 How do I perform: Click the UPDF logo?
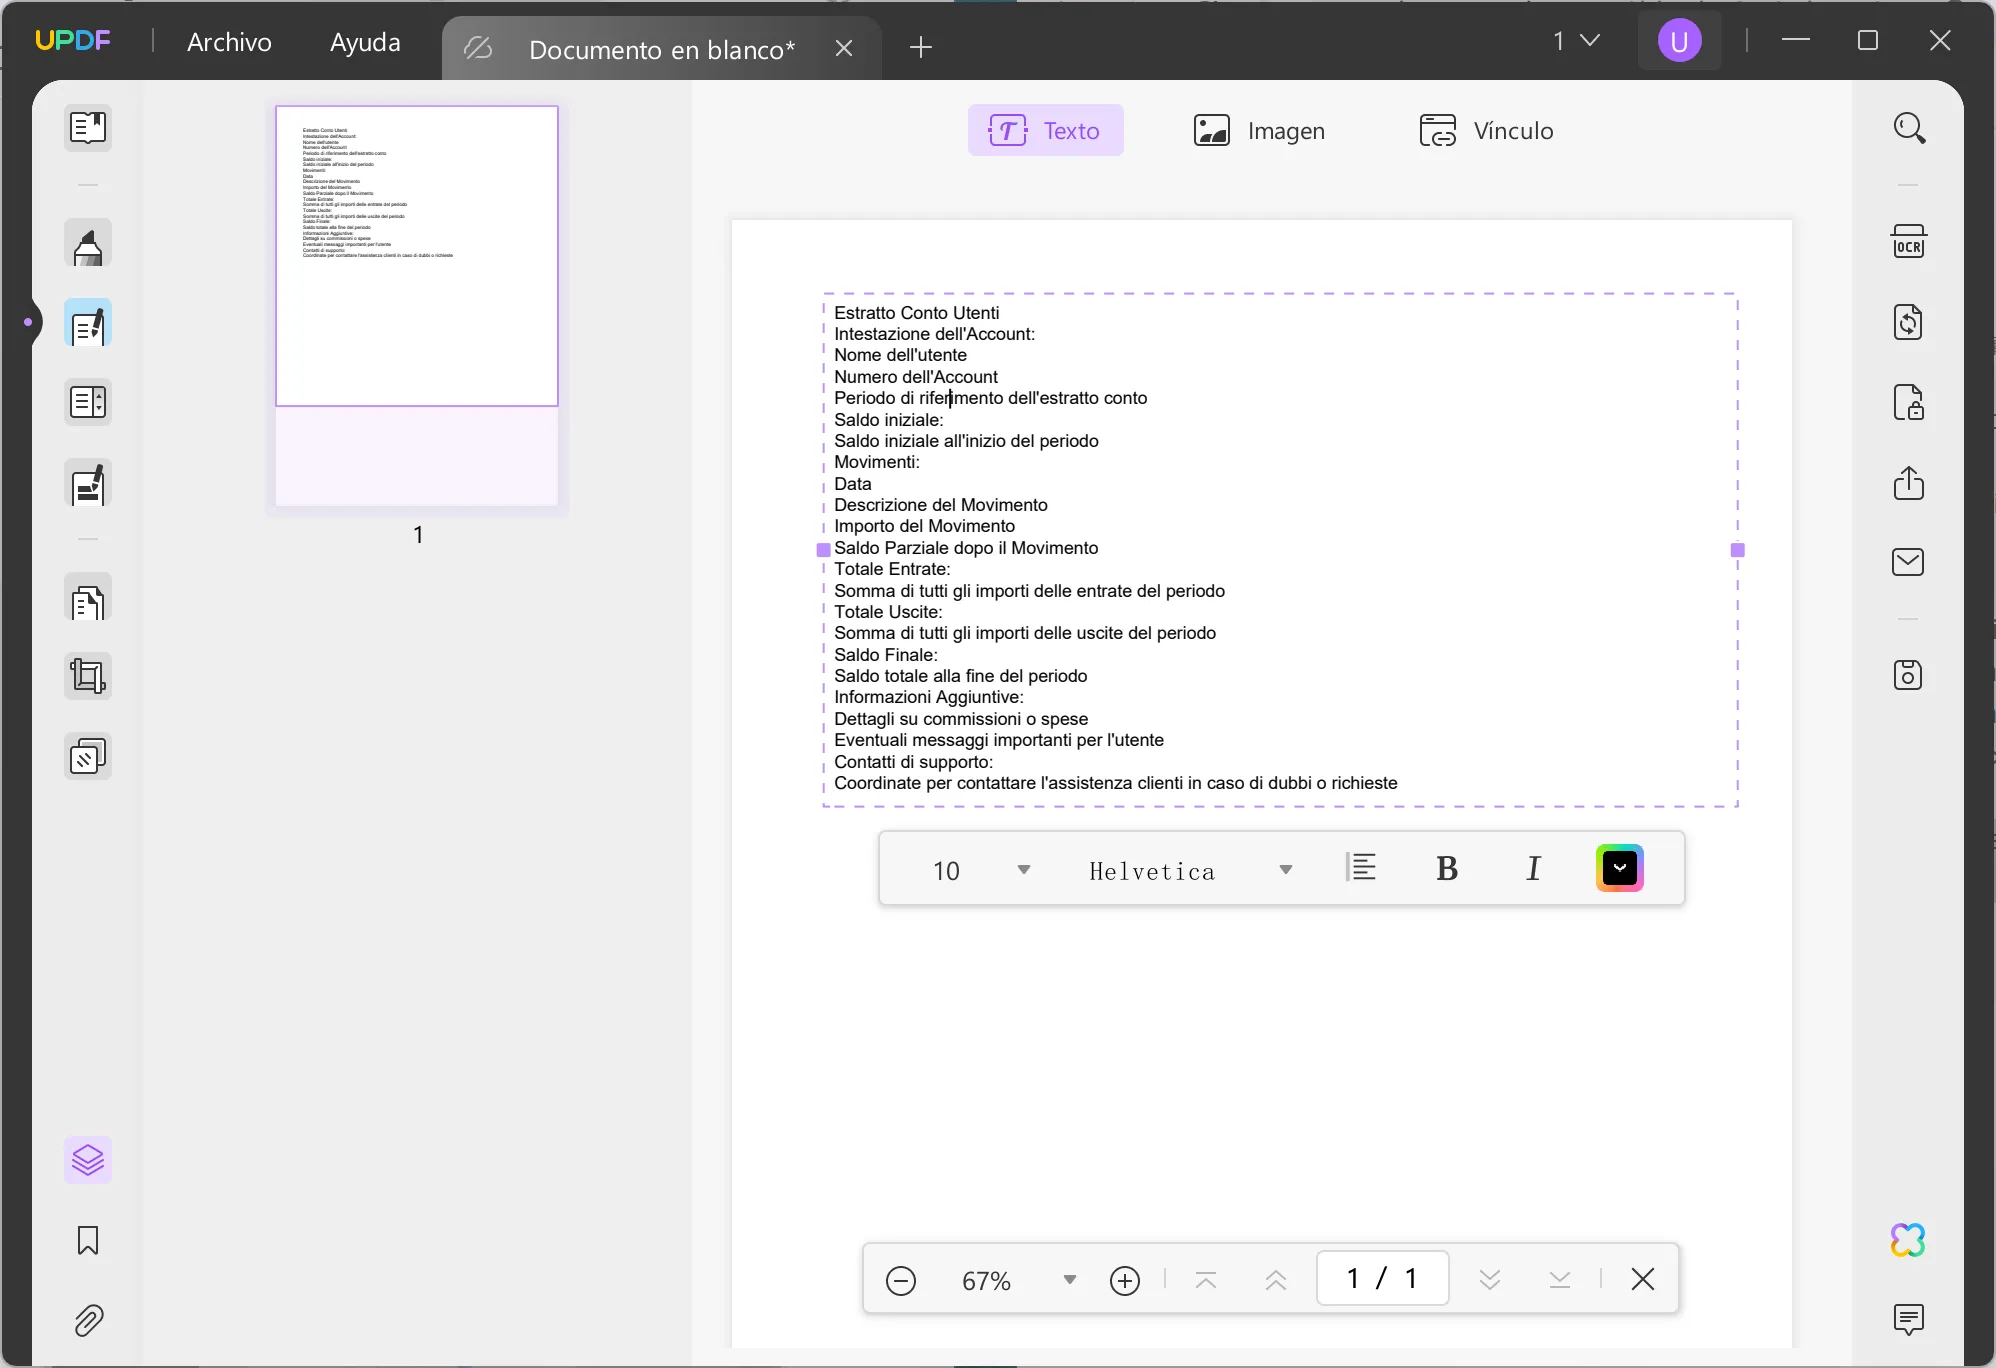coord(73,40)
